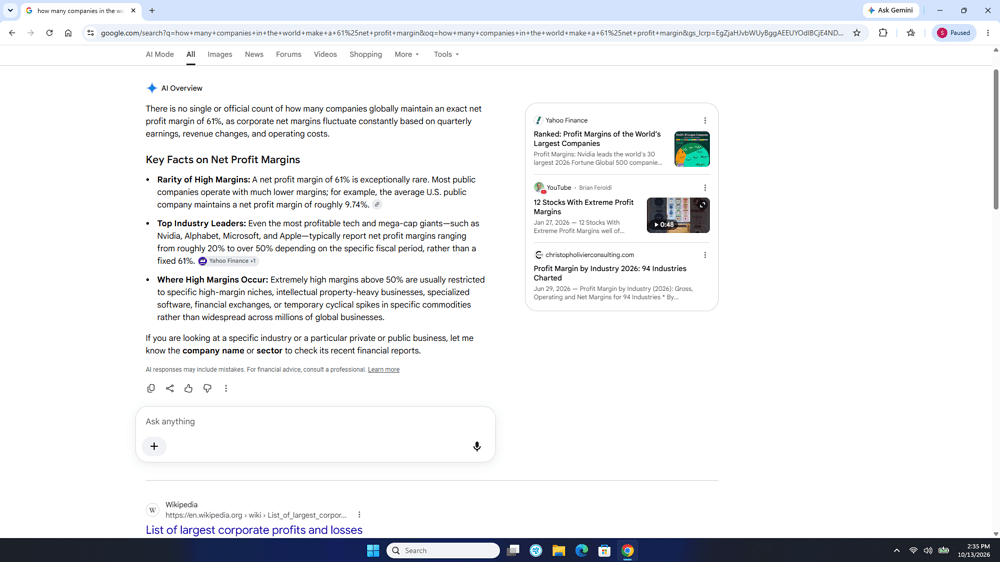The image size is (1000, 562).
Task: Go back to previous page
Action: click(x=12, y=33)
